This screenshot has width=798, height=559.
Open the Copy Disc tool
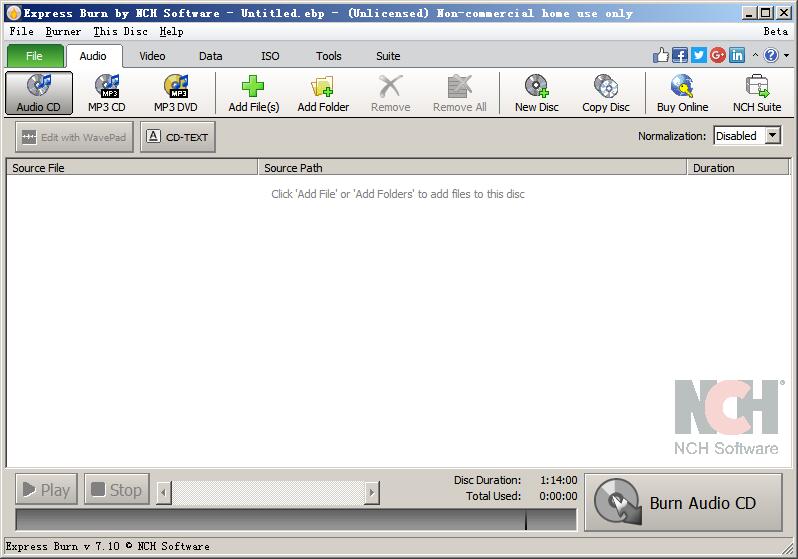[x=606, y=93]
